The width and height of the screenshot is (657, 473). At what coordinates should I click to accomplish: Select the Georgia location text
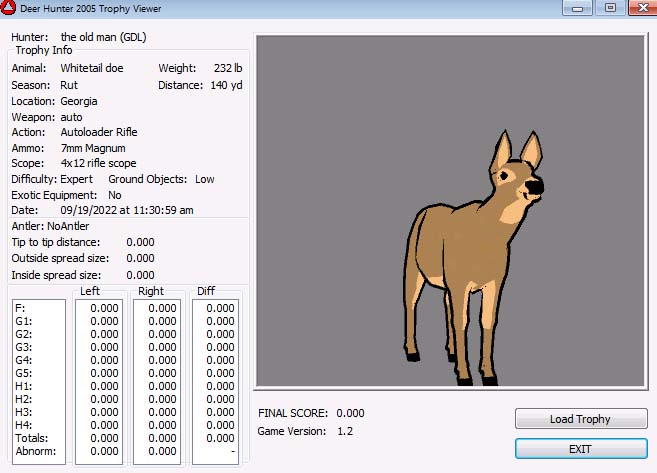(79, 101)
